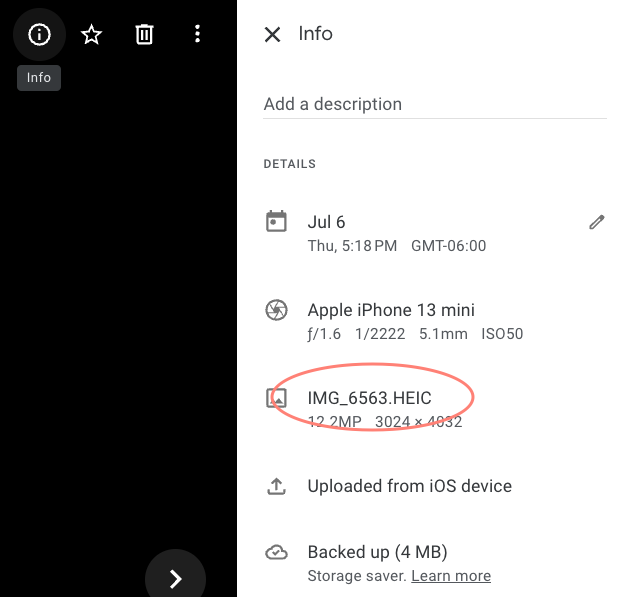Screen dimensions: 631x597
Task: Select the IMG_6563.HEIC file name
Action: (x=369, y=398)
